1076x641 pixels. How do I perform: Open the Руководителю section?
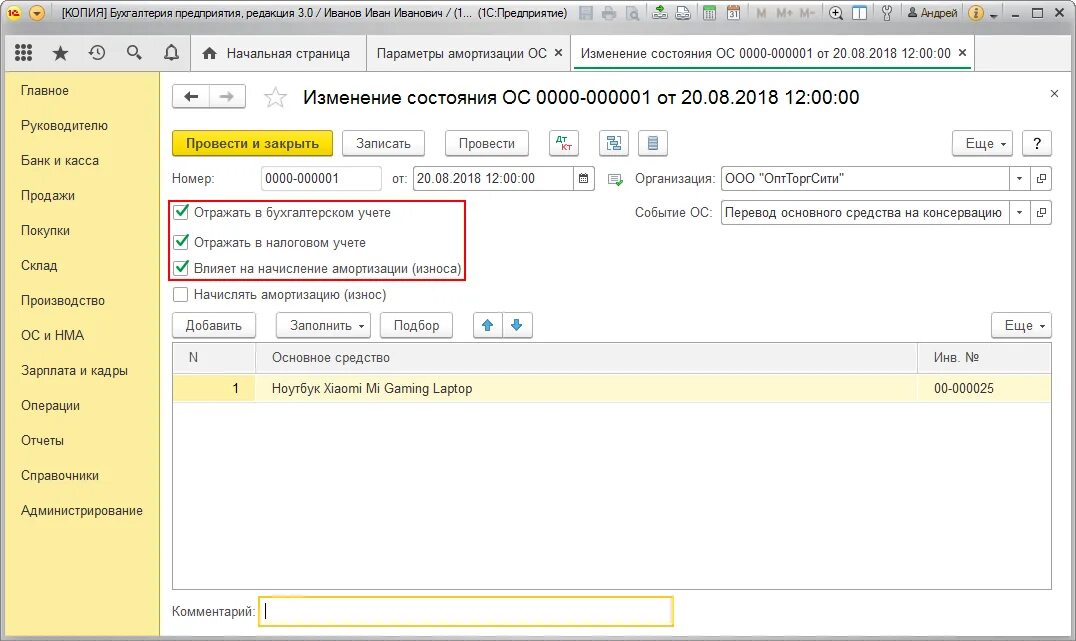click(x=65, y=126)
